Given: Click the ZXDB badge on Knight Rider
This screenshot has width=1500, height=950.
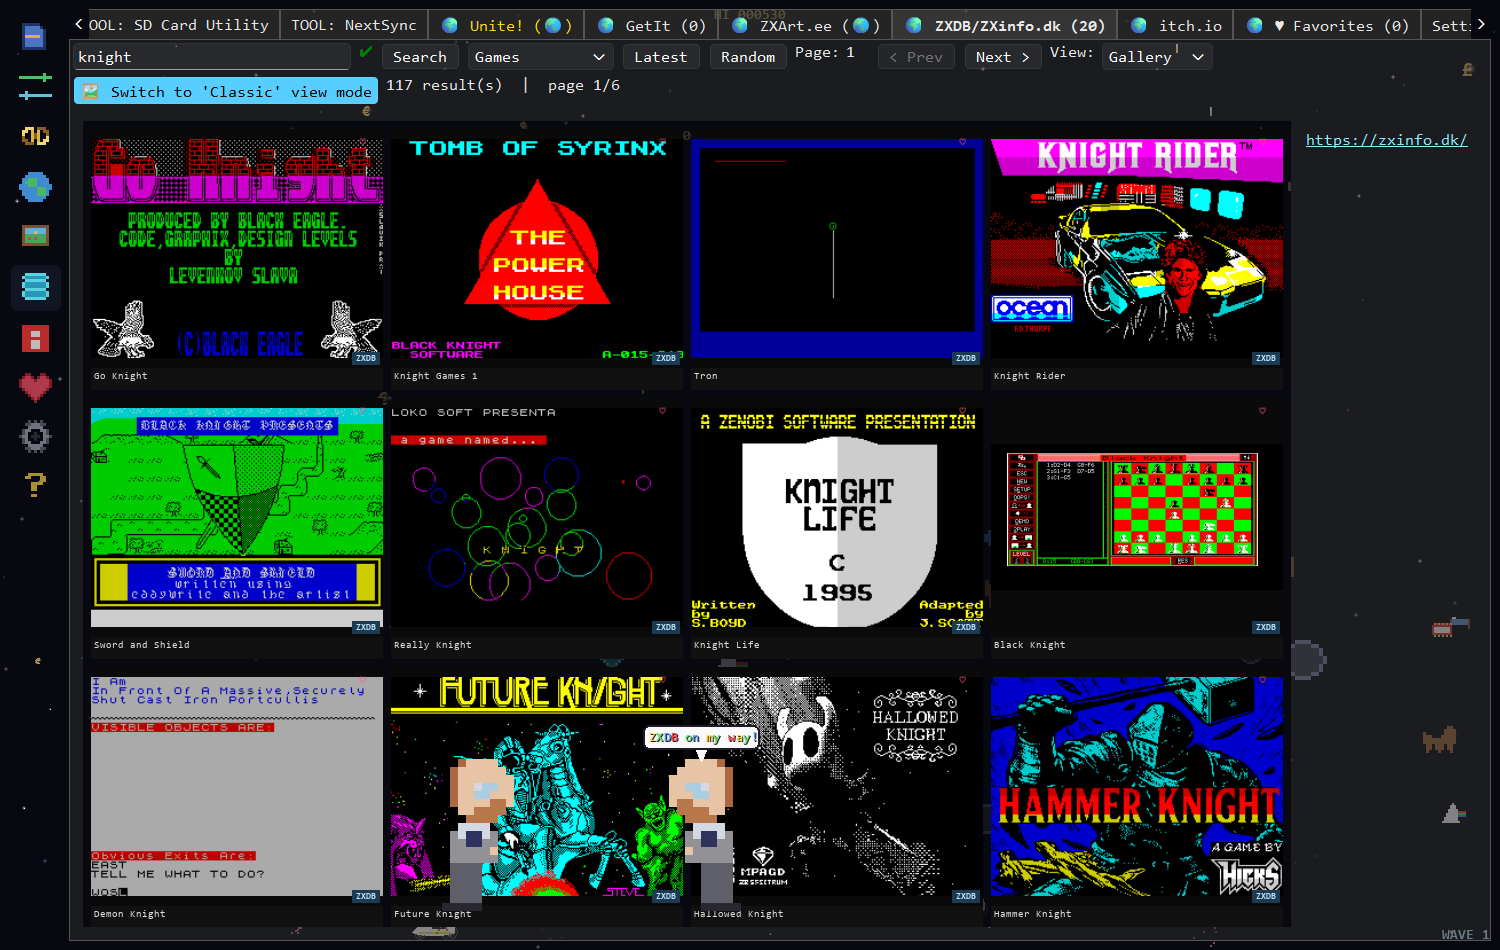Looking at the screenshot, I should pyautogui.click(x=1266, y=358).
